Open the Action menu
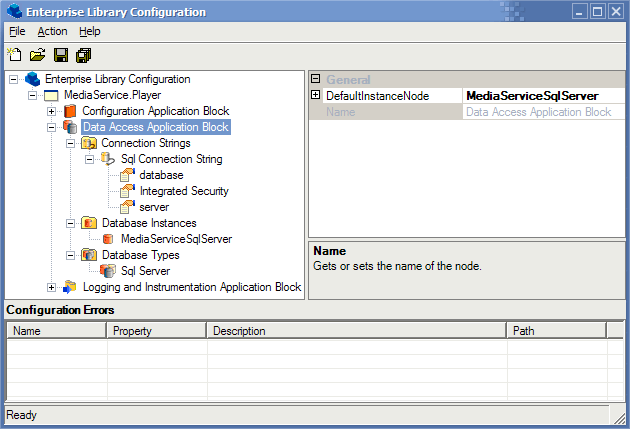This screenshot has width=630, height=429. [x=52, y=31]
